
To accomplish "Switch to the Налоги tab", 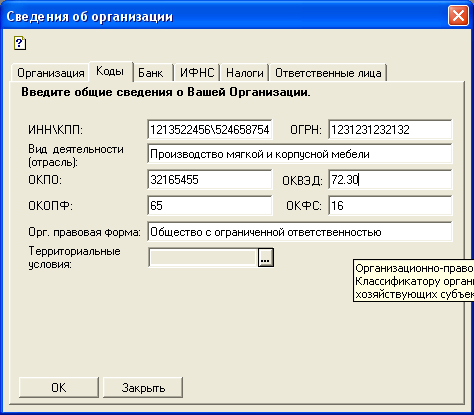I will (x=245, y=72).
